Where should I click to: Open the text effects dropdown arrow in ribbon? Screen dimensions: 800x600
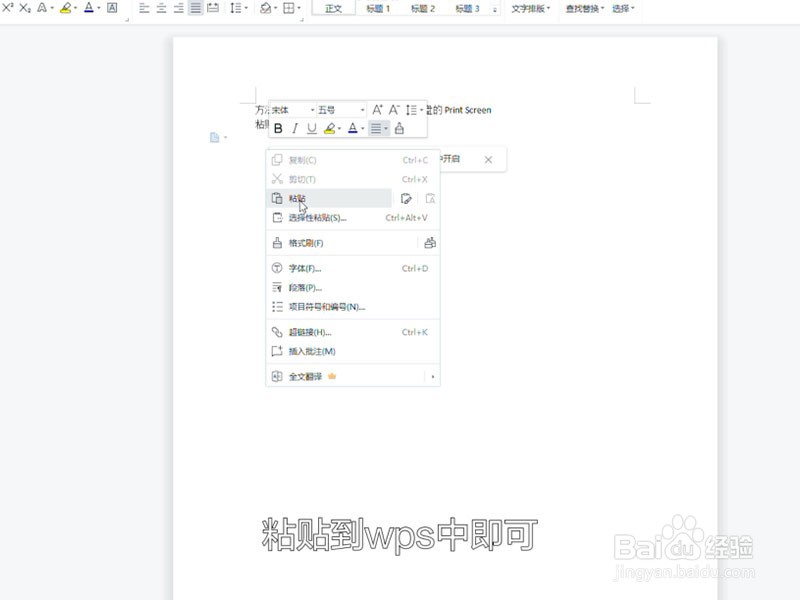click(x=52, y=8)
